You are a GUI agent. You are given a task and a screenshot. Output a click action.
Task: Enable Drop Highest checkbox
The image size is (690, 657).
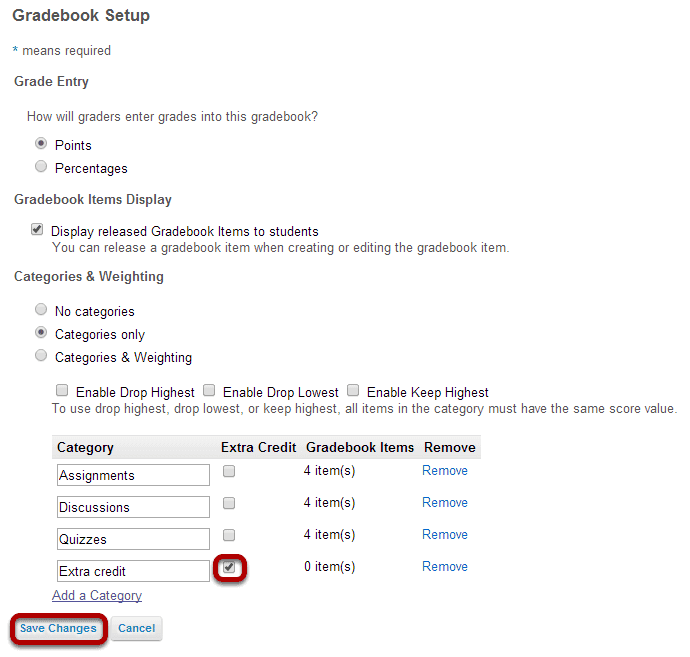62,390
